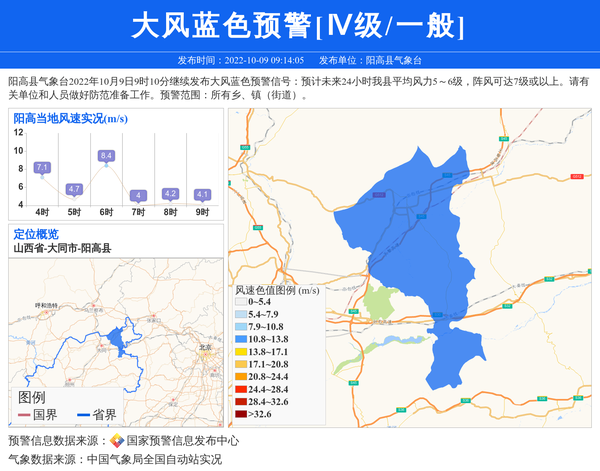Click the 8.4 data marker at 6时
Screen dimensions: 600x471
tap(106, 156)
